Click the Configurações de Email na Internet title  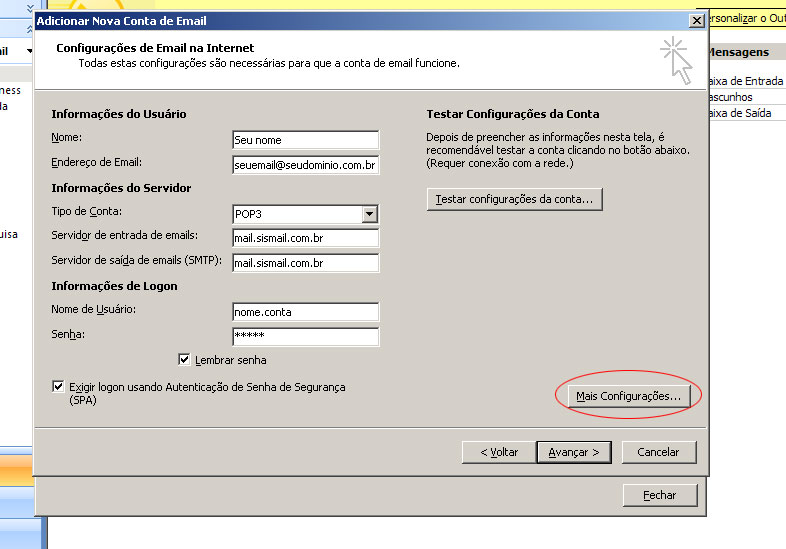[155, 48]
